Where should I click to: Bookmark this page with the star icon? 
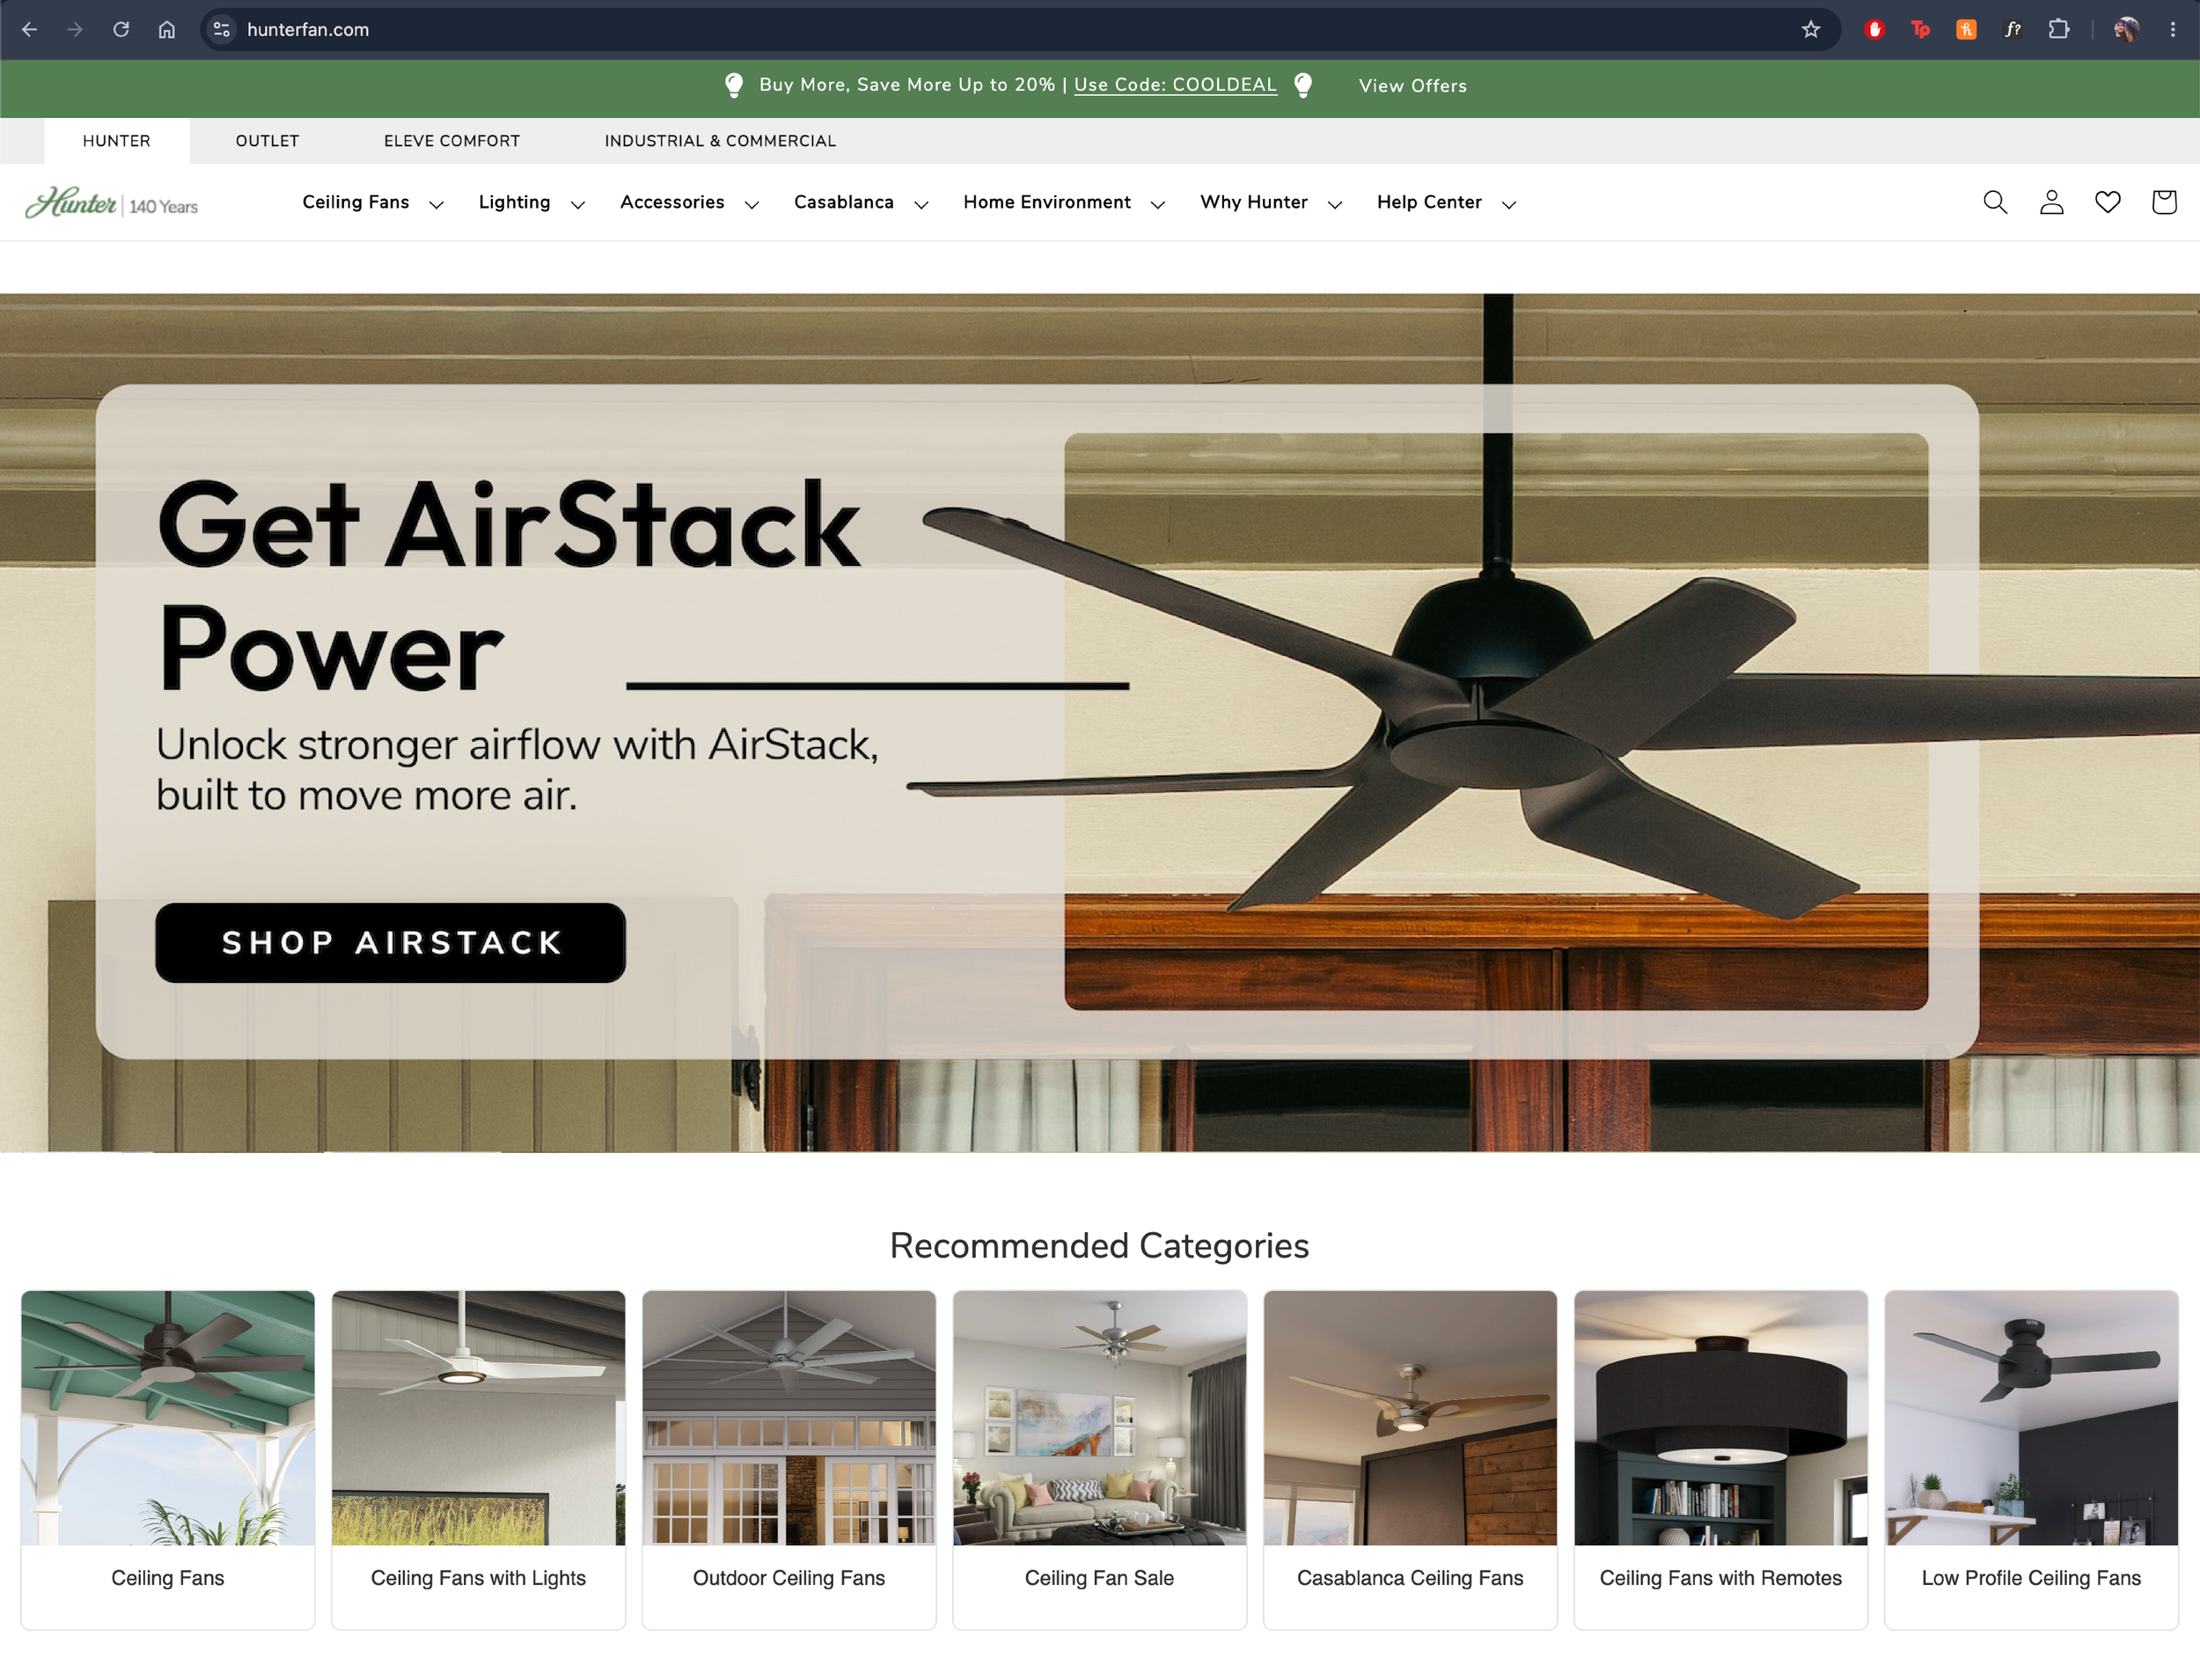1811,30
